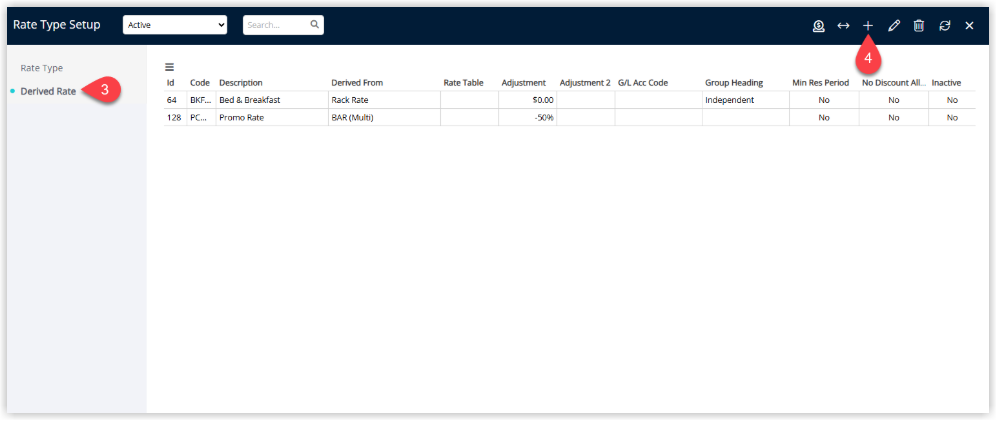Sort by the Id column header
This screenshot has height=421, width=997.
170,83
